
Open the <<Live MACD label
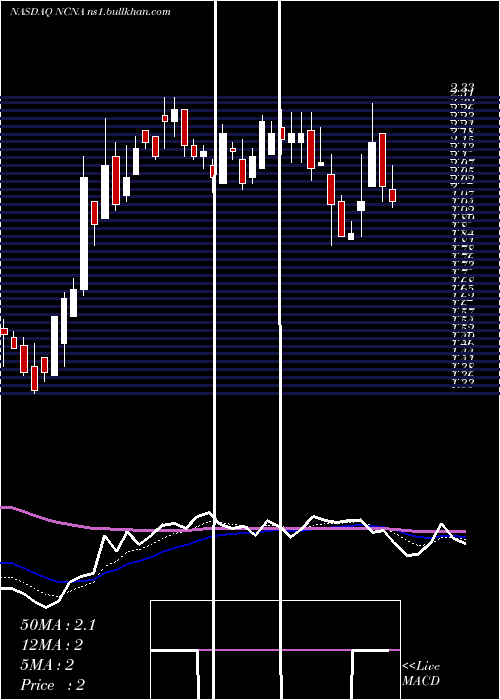pos(421,673)
